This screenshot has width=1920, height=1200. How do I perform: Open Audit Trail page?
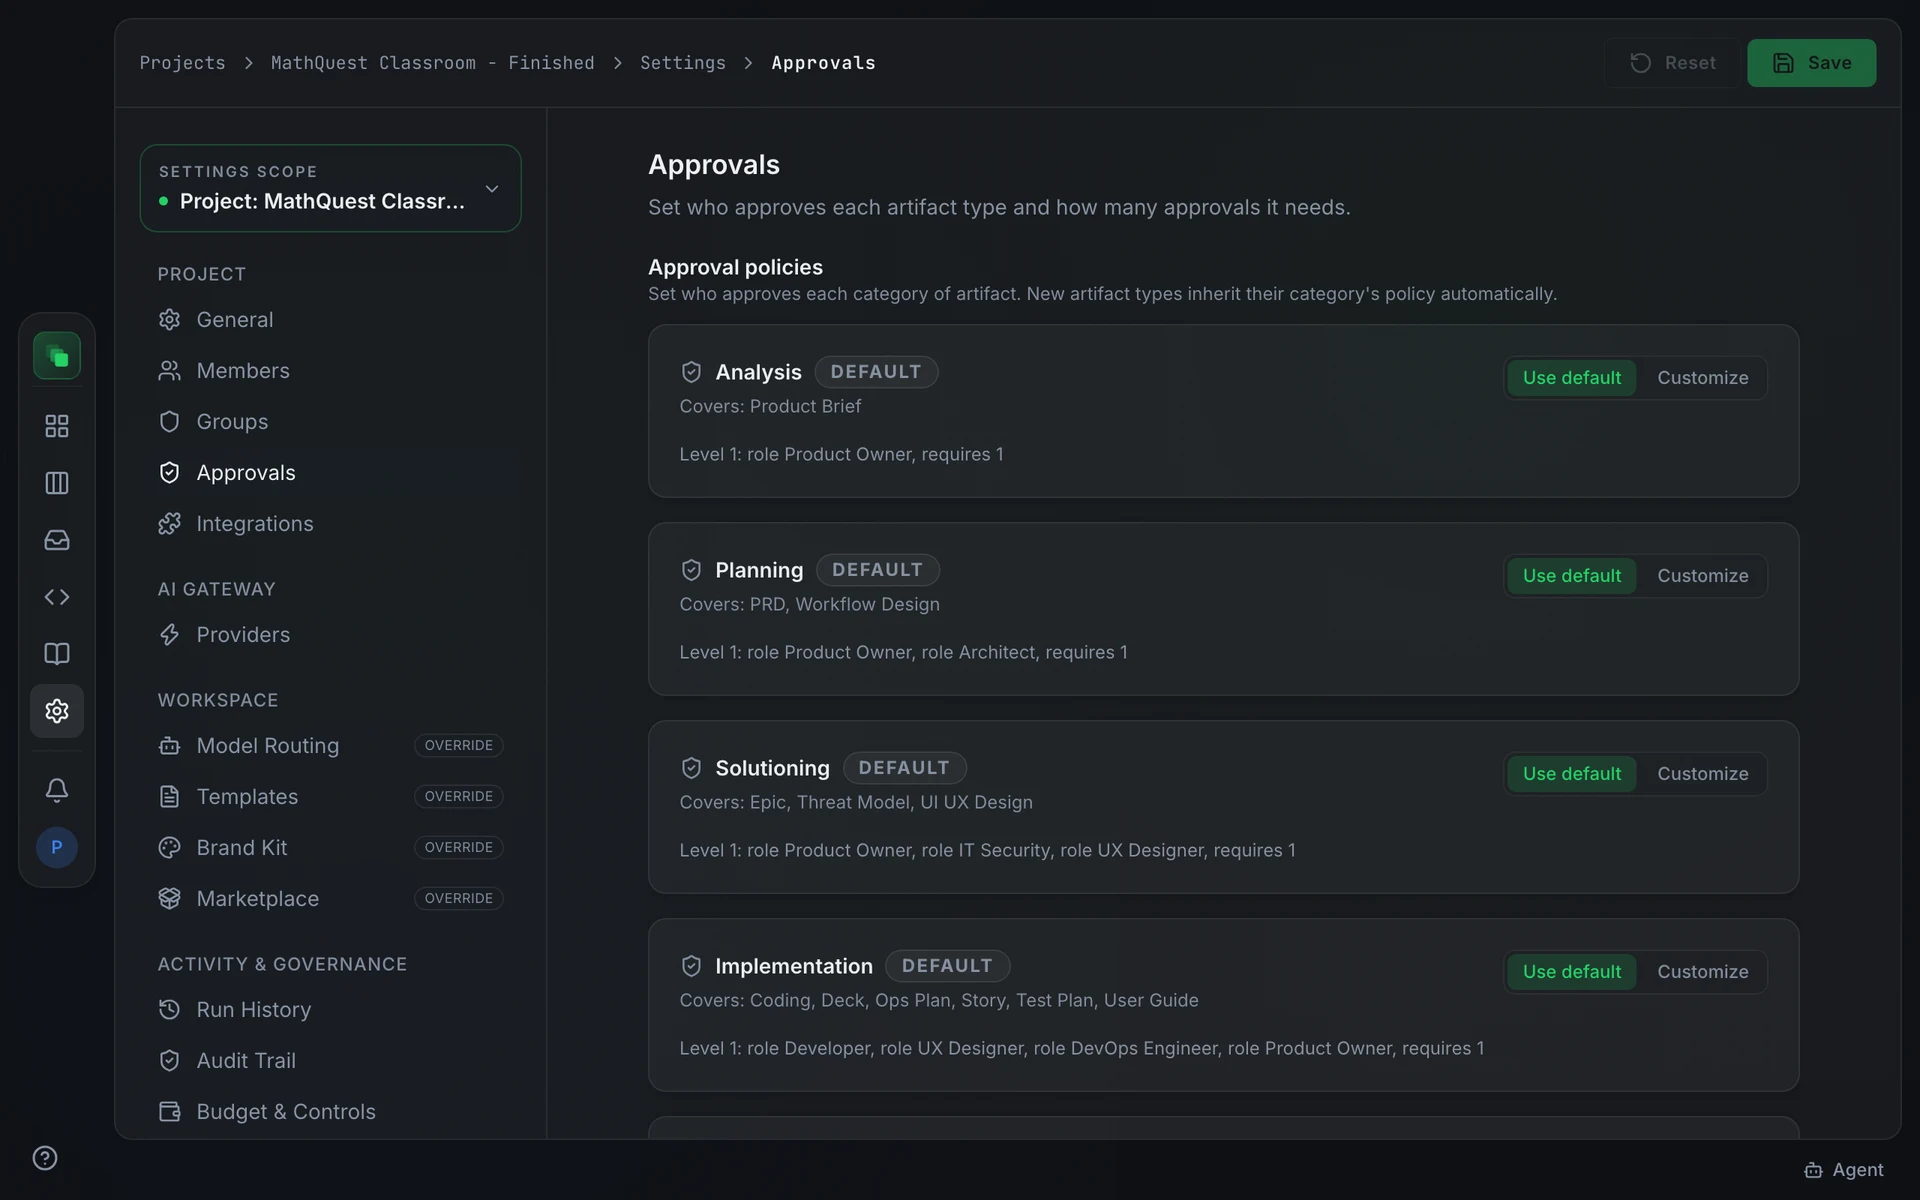330,1060
